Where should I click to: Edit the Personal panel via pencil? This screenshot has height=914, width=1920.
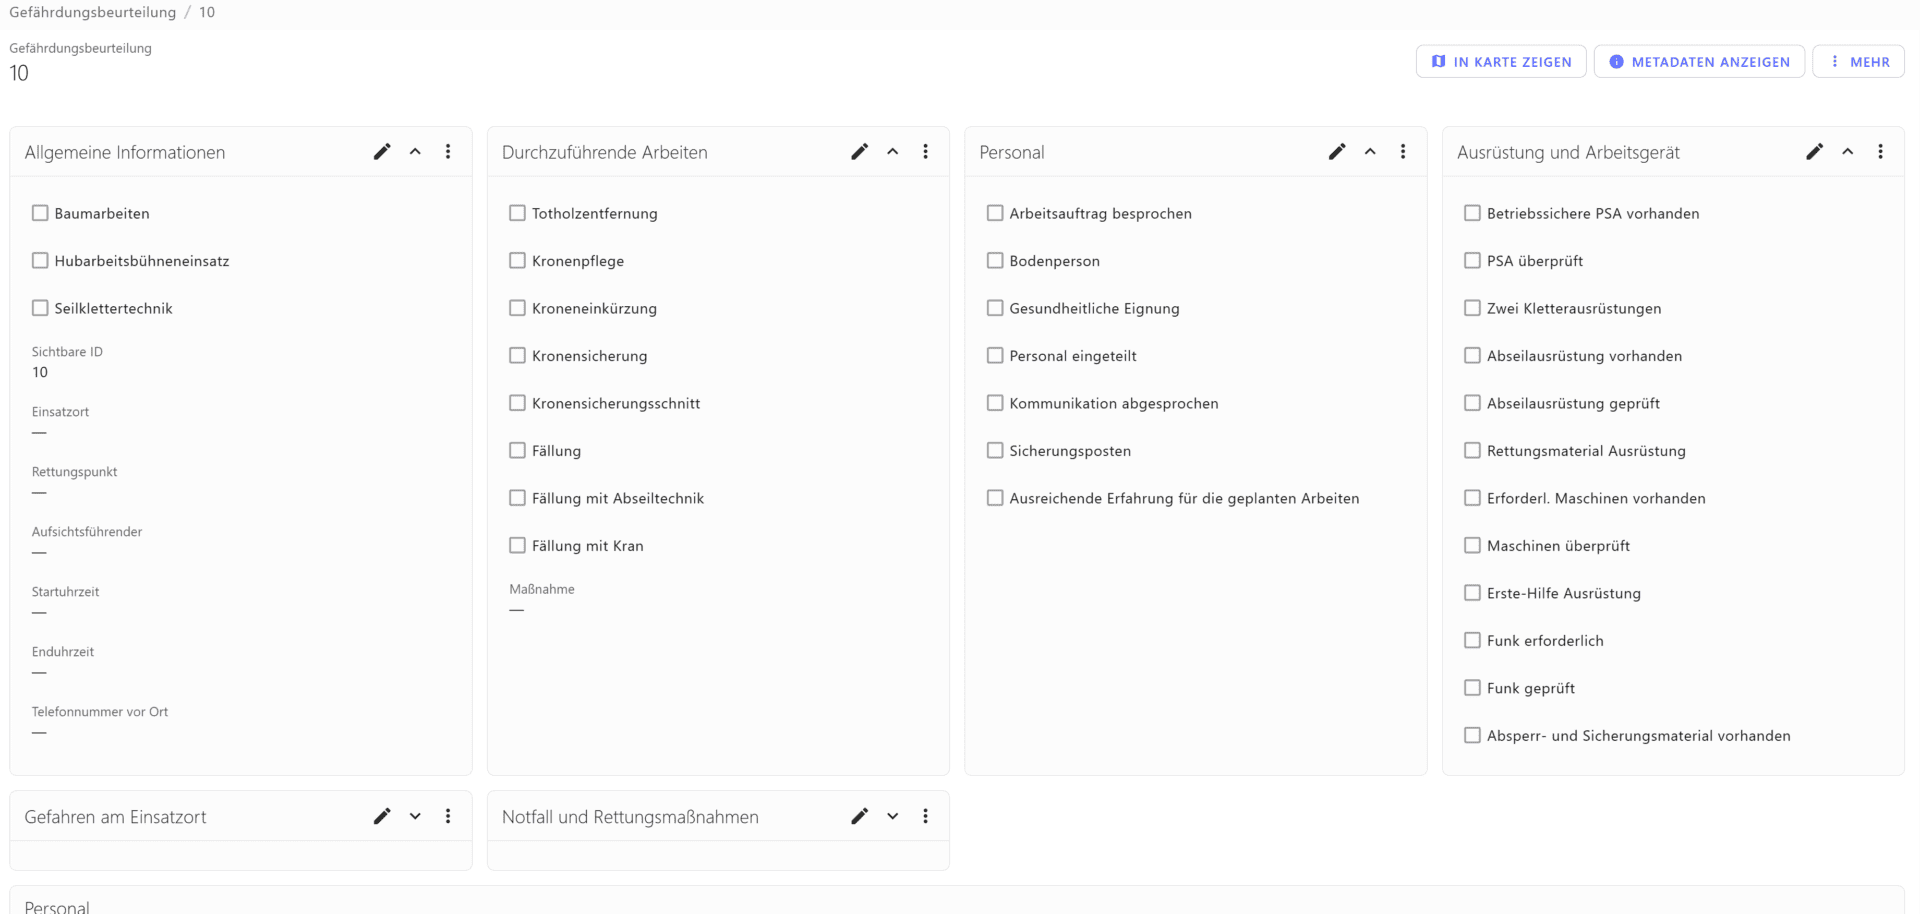point(1337,152)
